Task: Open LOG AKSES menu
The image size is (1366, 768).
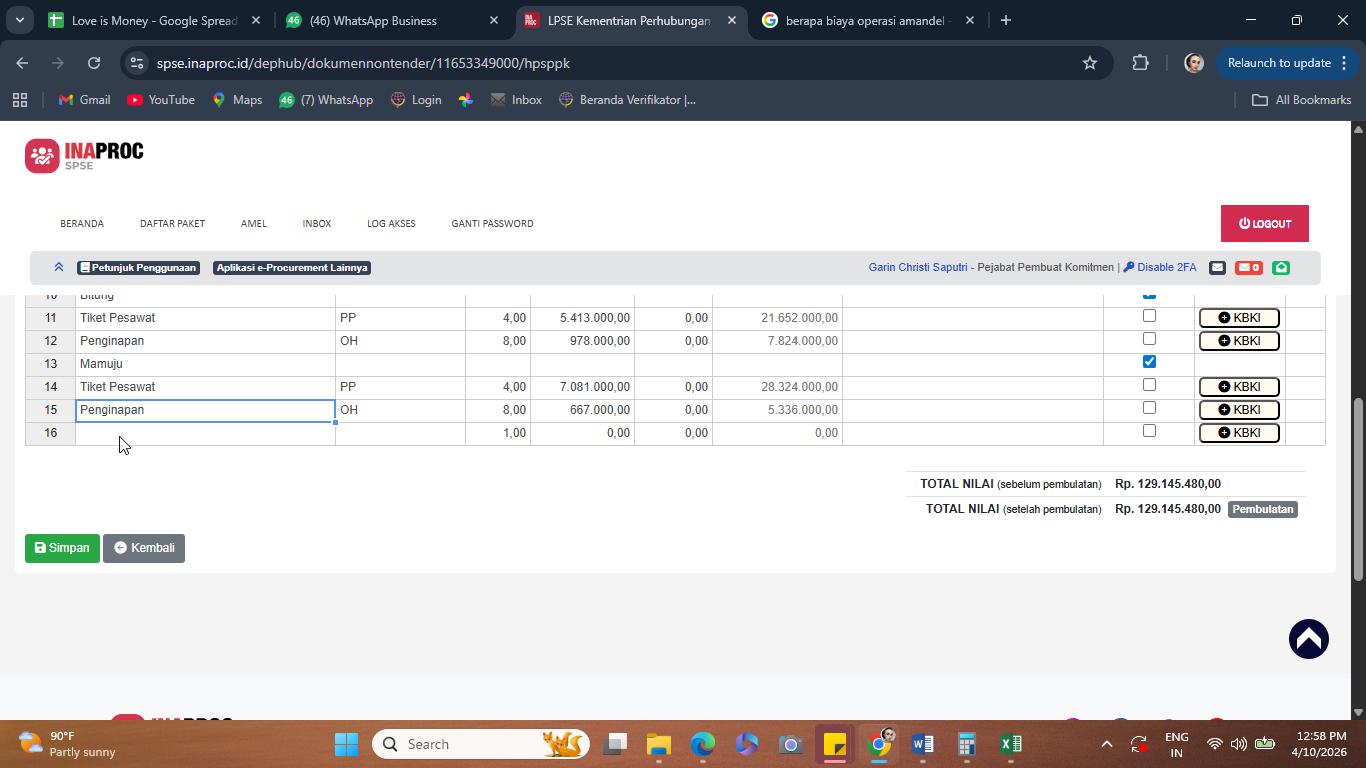Action: click(x=391, y=224)
